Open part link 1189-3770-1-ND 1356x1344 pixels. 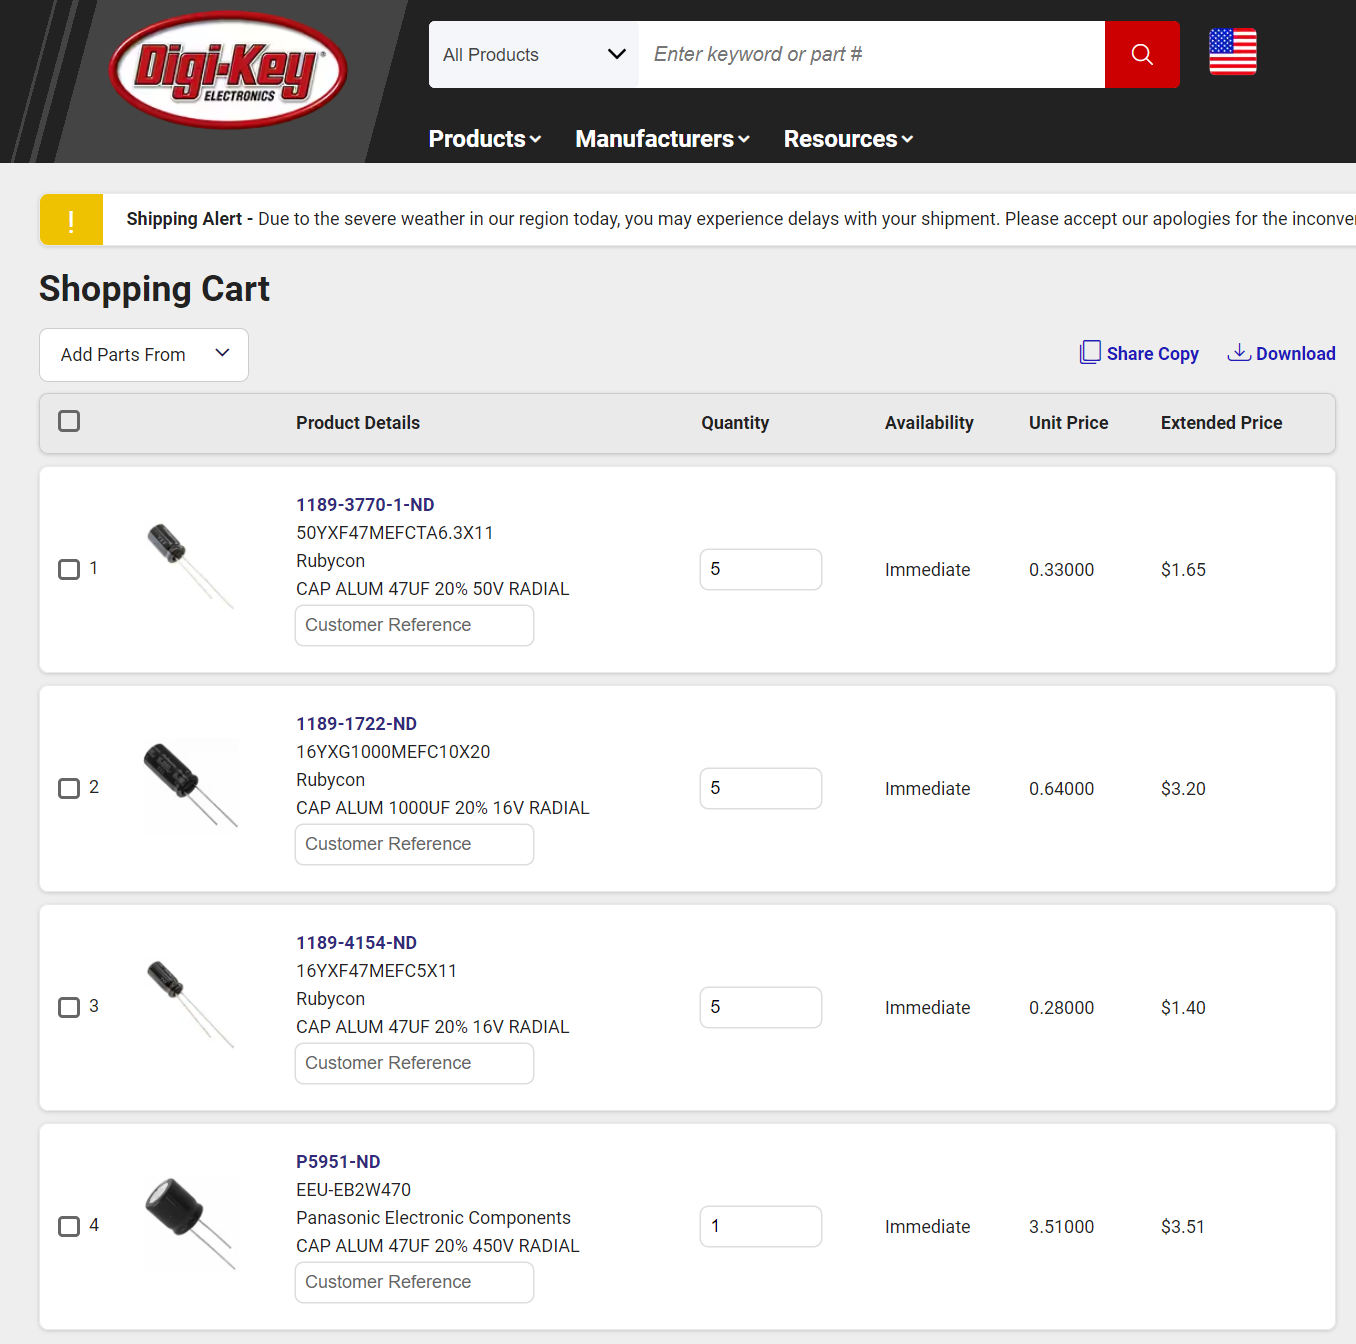point(365,505)
